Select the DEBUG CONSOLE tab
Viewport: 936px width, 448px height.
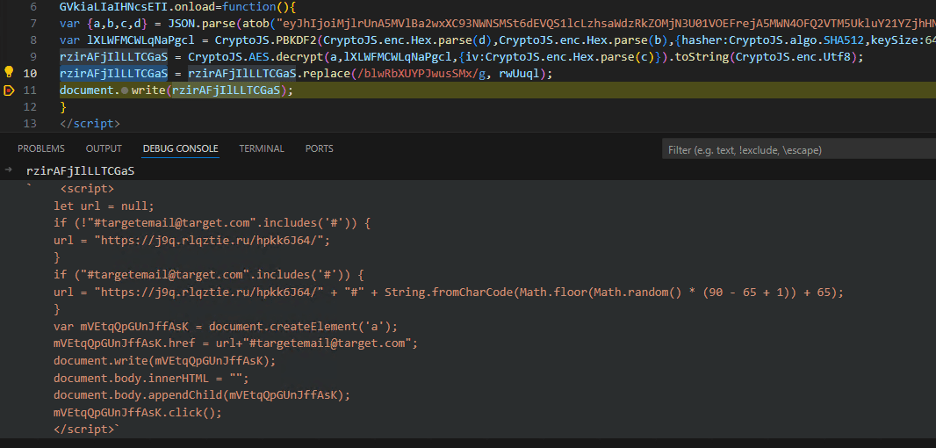[x=181, y=149]
